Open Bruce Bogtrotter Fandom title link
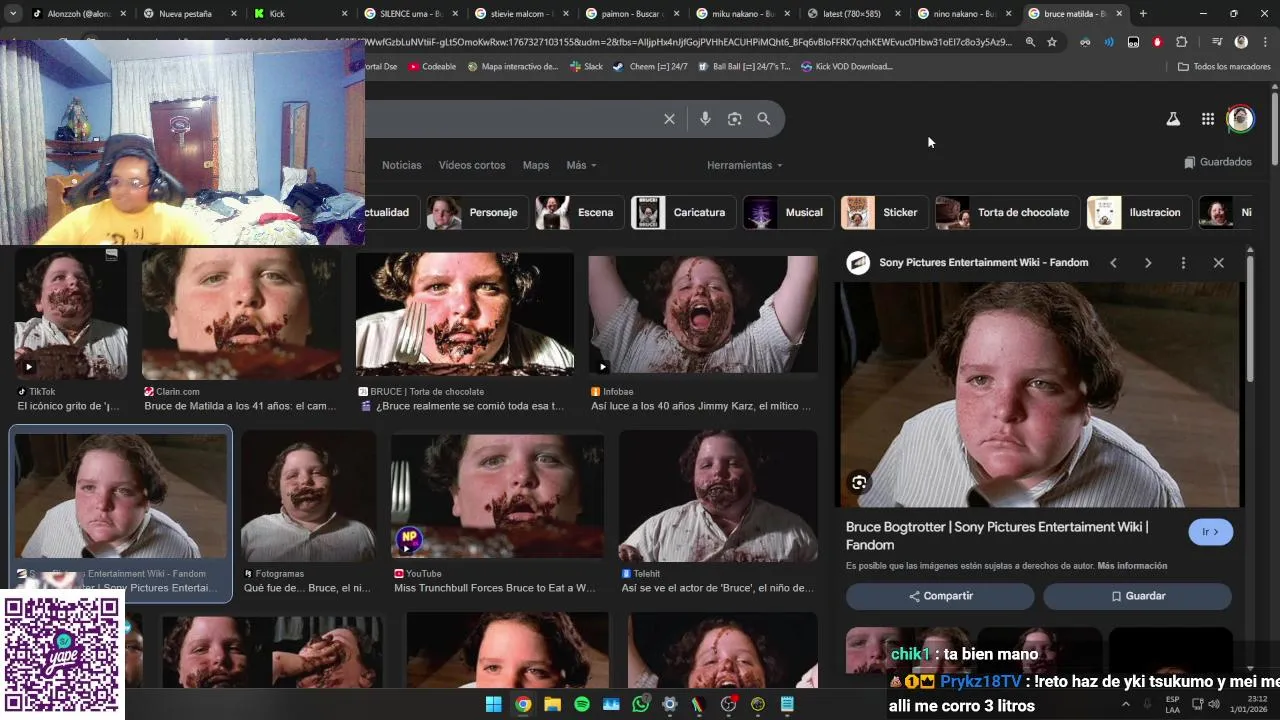 point(996,536)
